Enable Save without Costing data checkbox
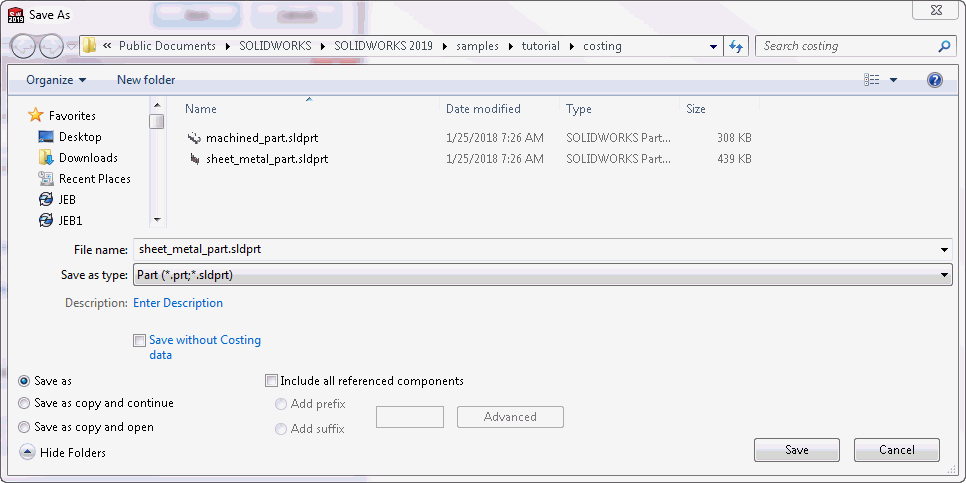 [x=139, y=341]
